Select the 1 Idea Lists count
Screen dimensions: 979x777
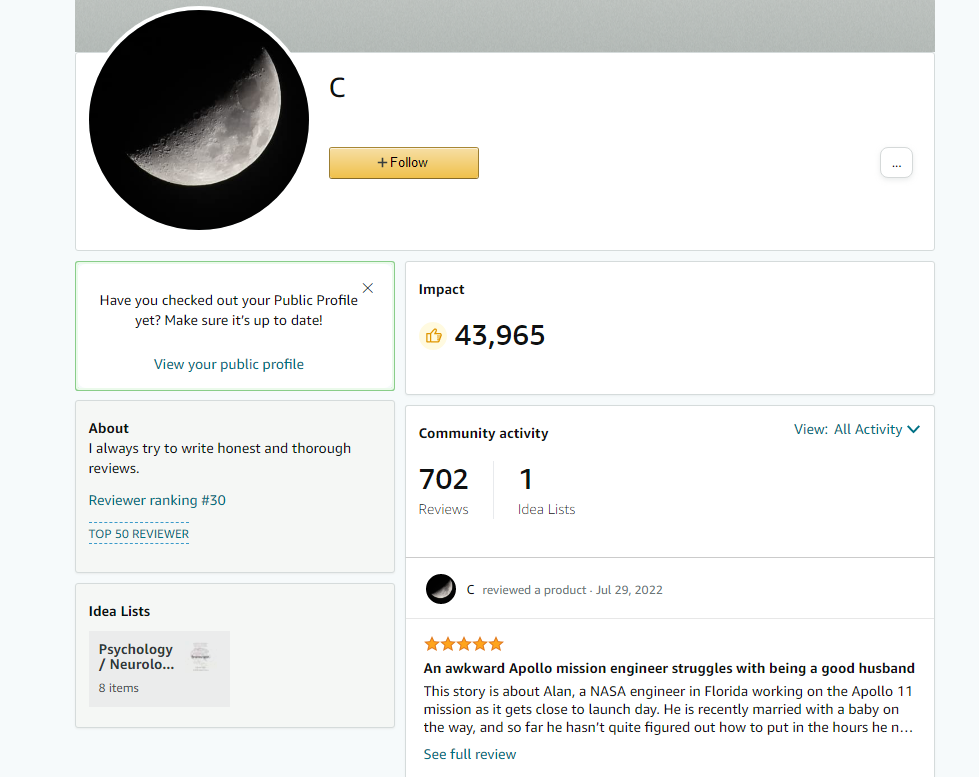coord(546,491)
